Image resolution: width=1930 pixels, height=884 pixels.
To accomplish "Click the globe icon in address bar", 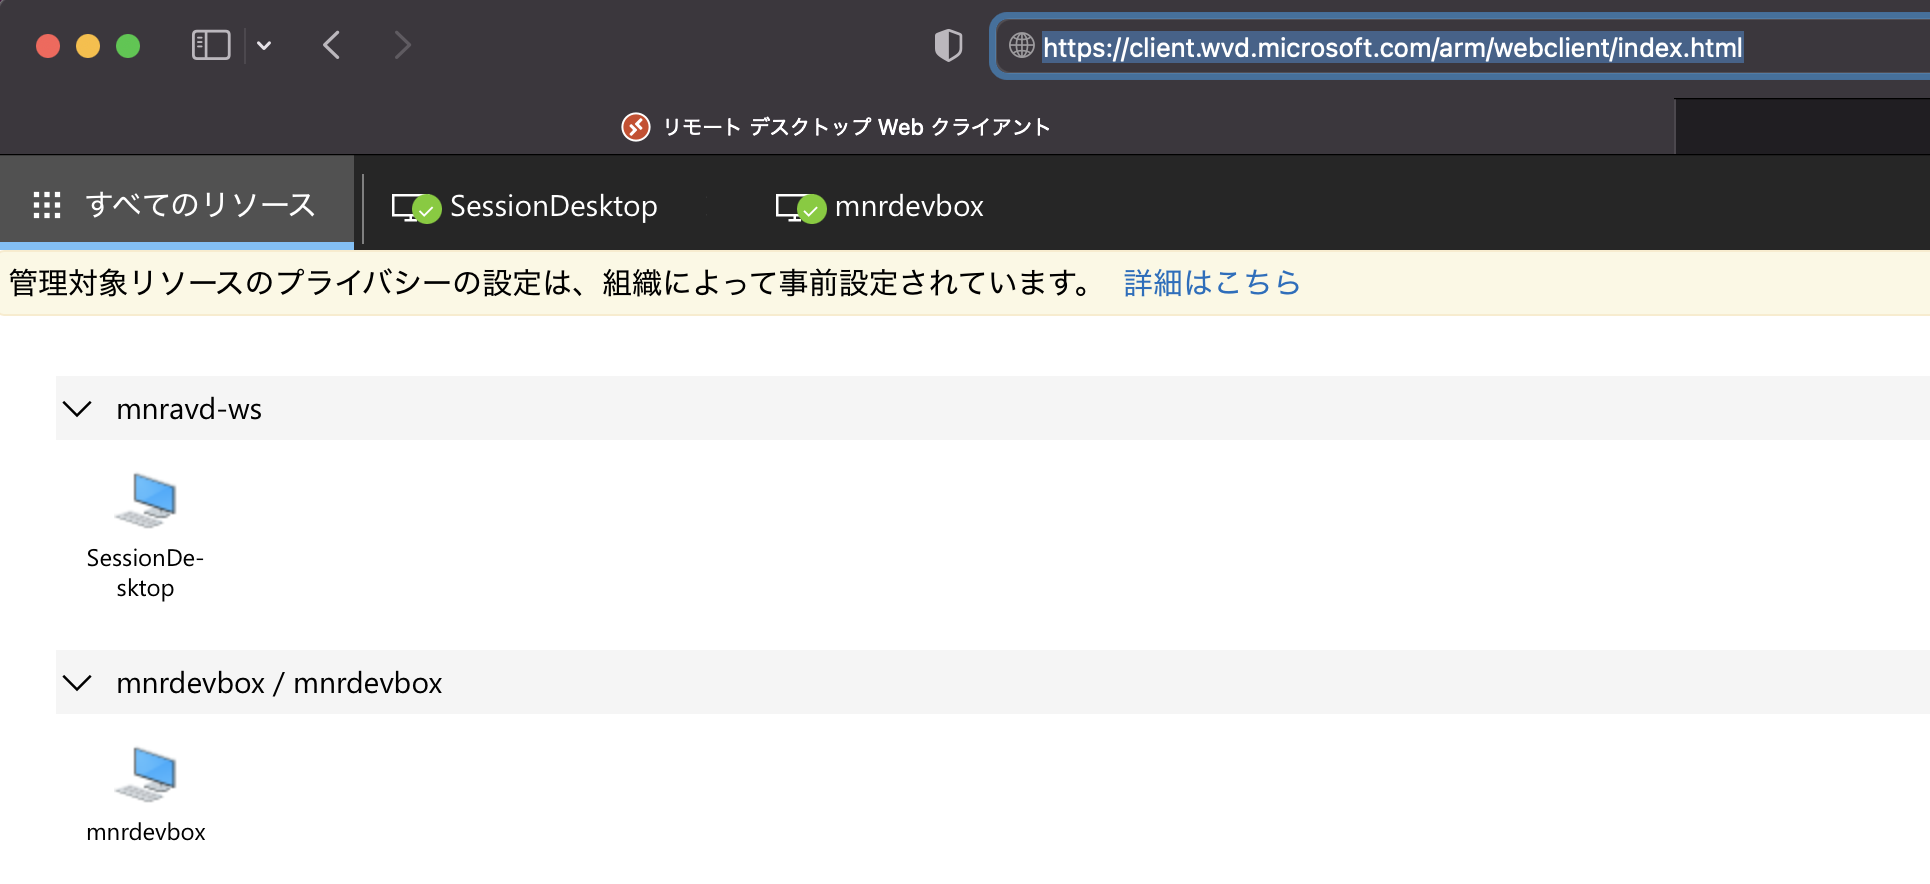I will click(1021, 45).
